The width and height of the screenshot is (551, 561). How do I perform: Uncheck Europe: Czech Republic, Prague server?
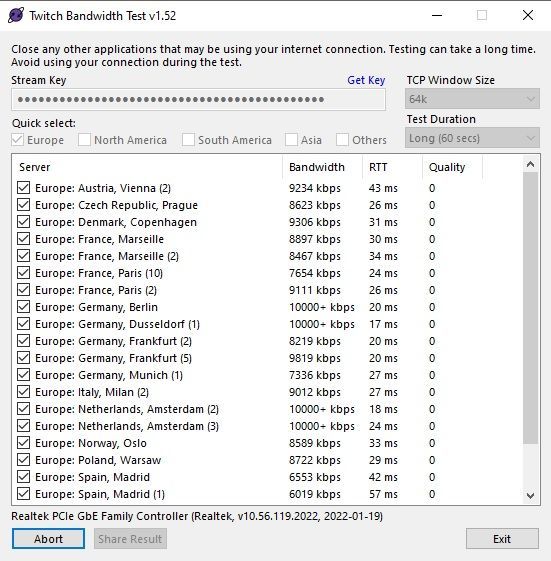coord(24,205)
